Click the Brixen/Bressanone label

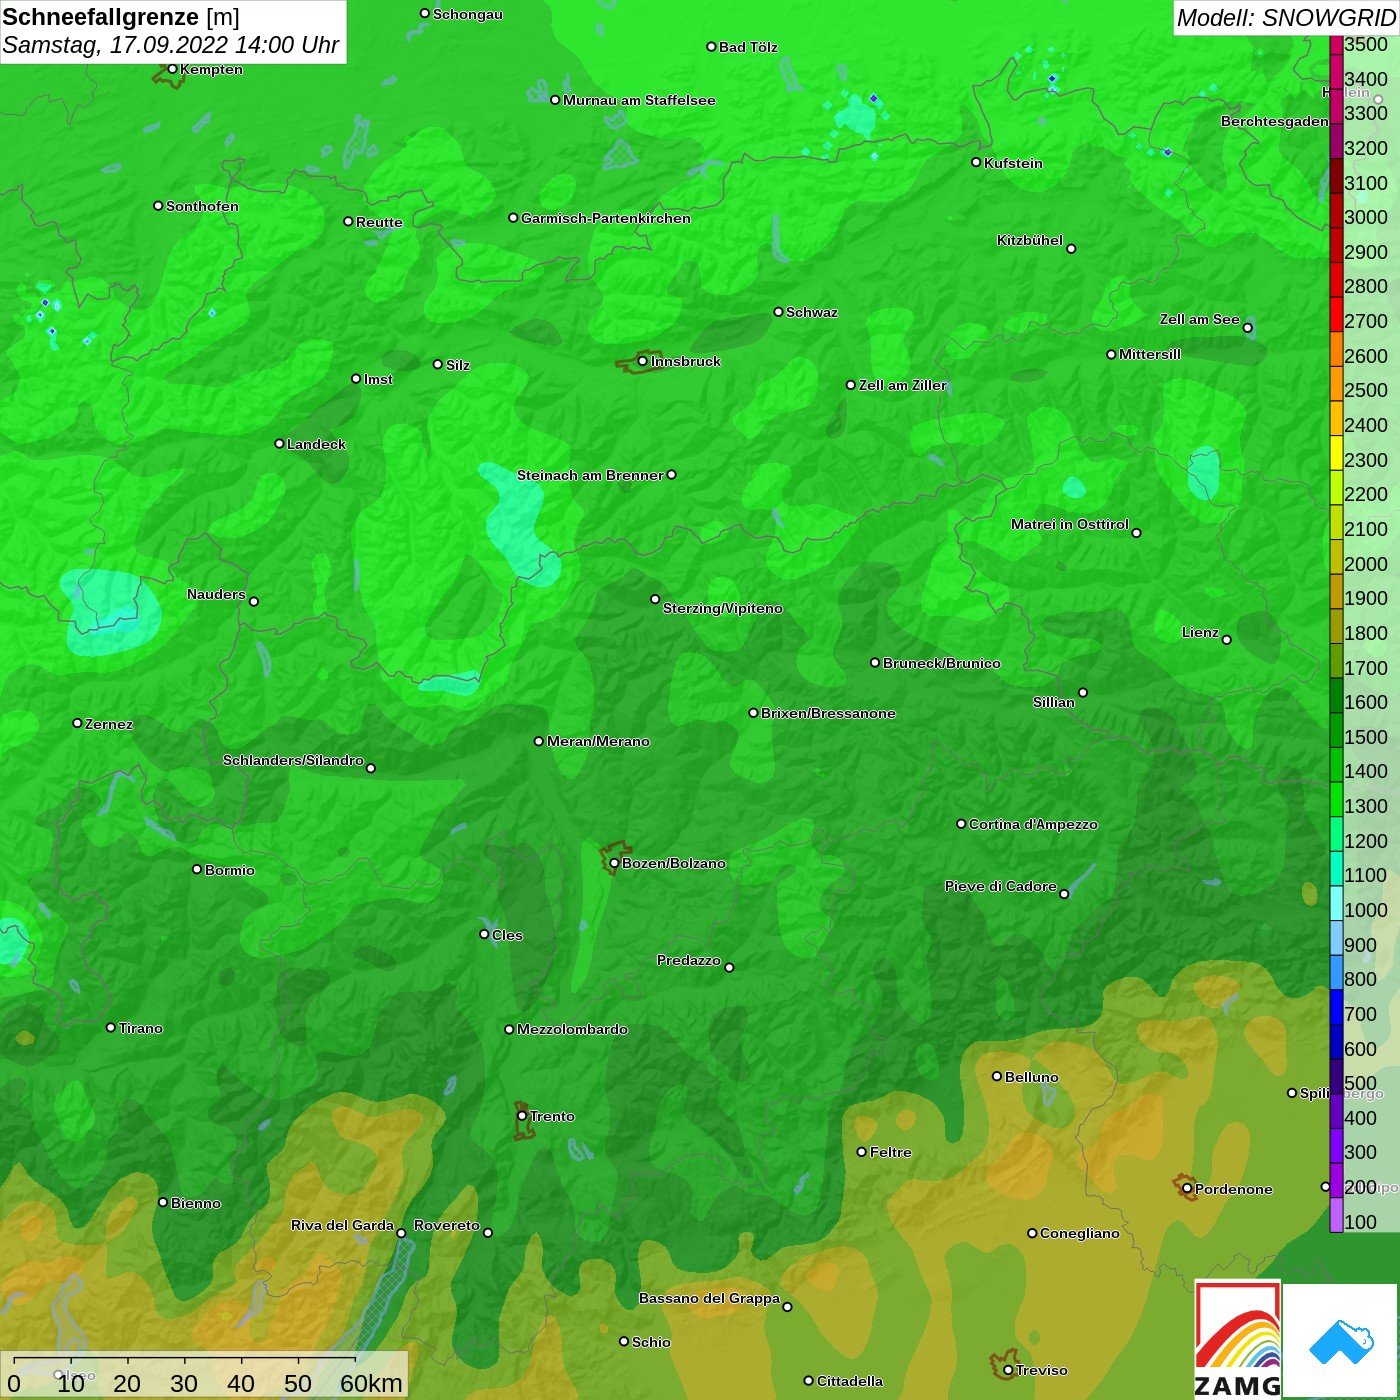point(828,713)
